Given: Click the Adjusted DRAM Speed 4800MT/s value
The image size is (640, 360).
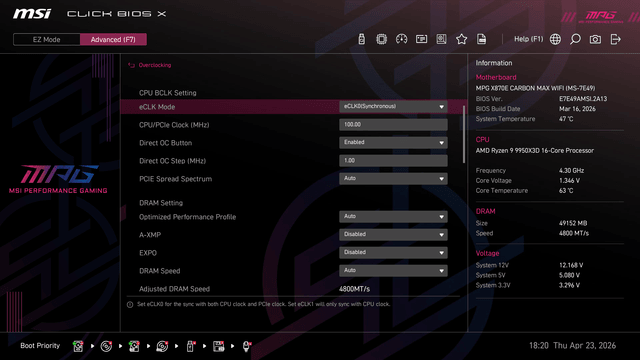Looking at the screenshot, I should (354, 289).
